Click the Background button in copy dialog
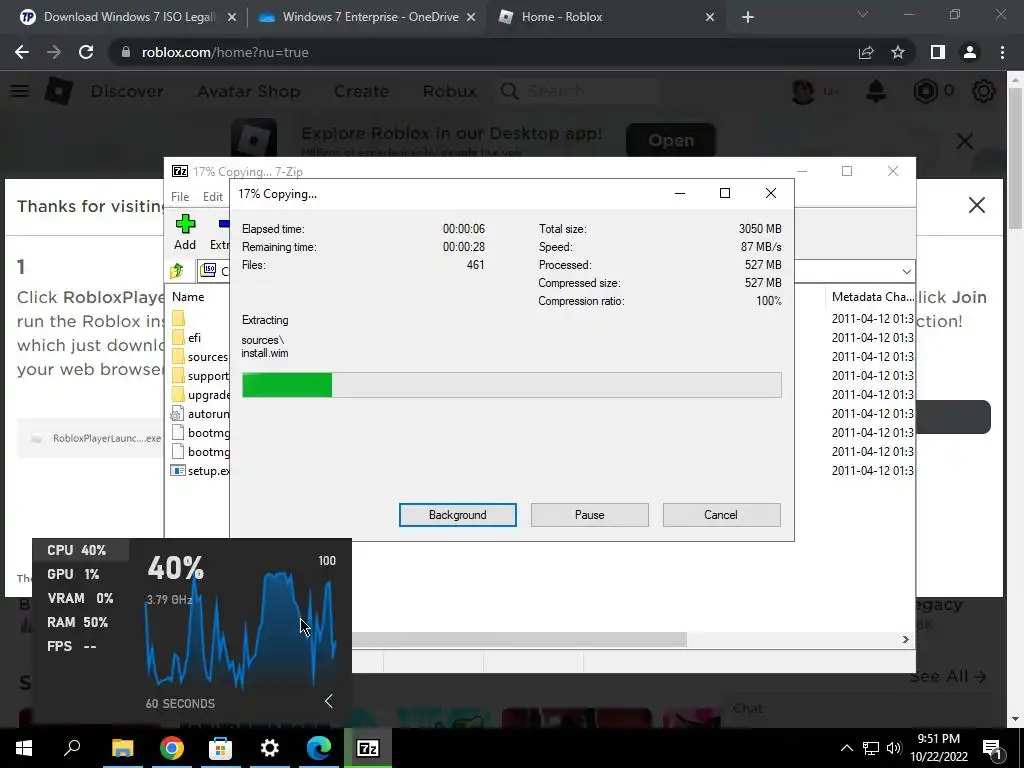1024x768 pixels. click(457, 515)
